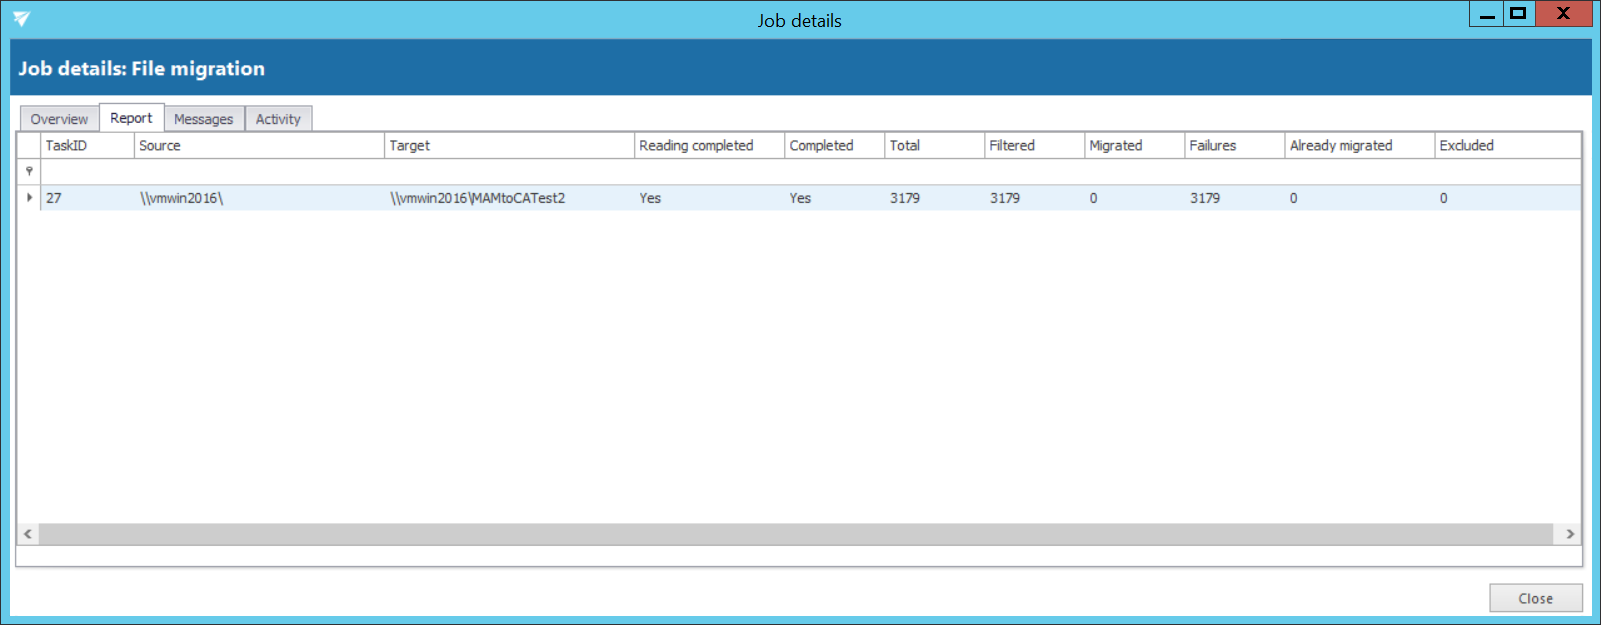
Task: Expand the row indicator arrow for task 27
Action: pyautogui.click(x=29, y=198)
